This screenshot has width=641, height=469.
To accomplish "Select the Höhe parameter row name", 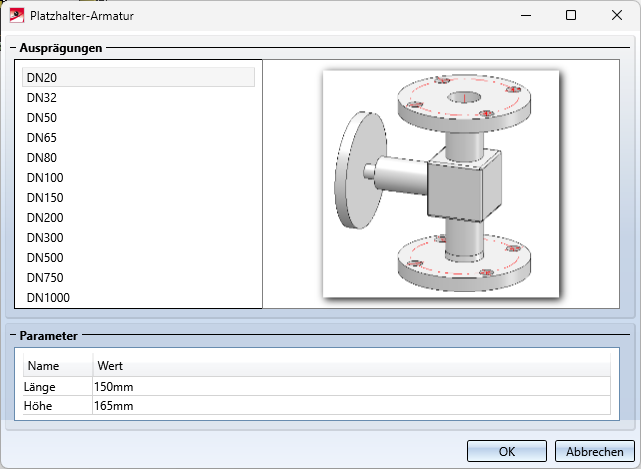I will (58, 406).
